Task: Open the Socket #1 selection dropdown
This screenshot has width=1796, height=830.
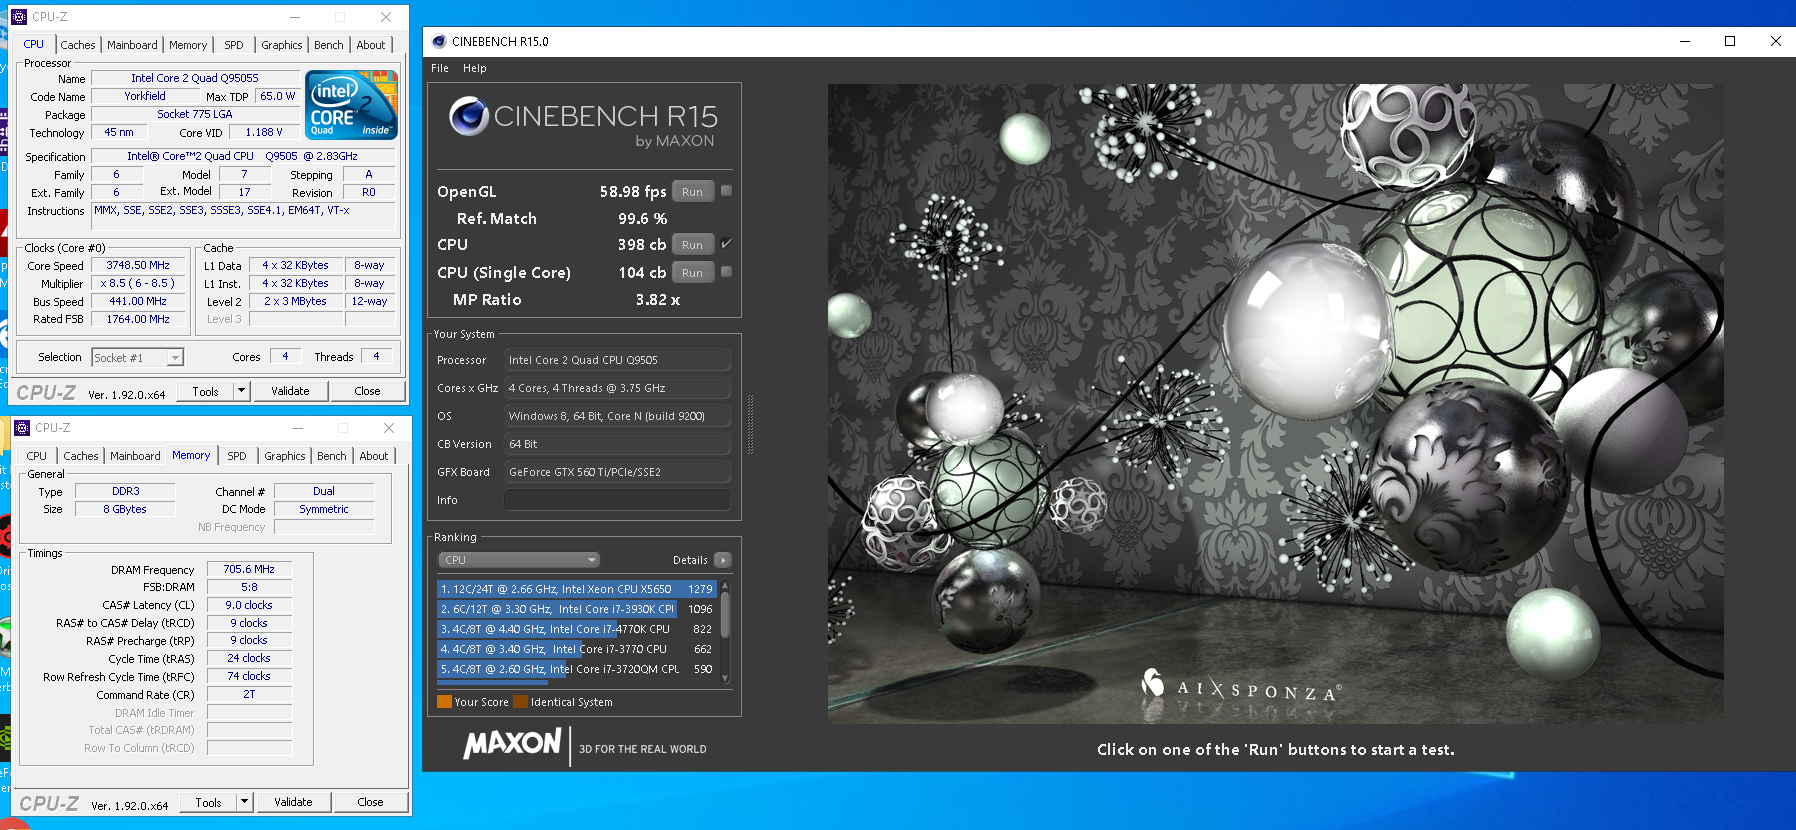Action: [x=138, y=357]
